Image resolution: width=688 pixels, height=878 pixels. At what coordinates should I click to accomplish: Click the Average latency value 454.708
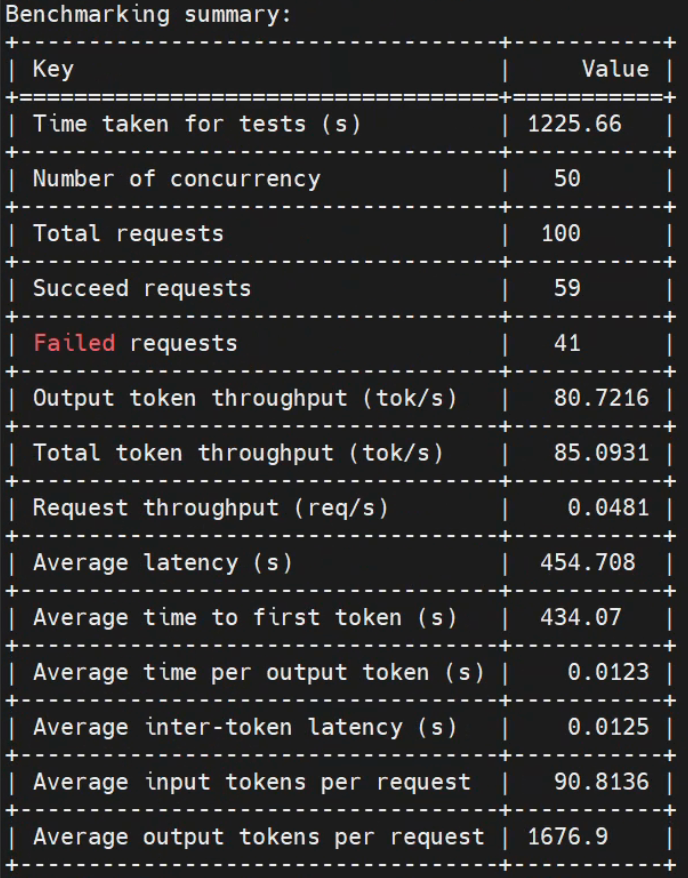588,562
